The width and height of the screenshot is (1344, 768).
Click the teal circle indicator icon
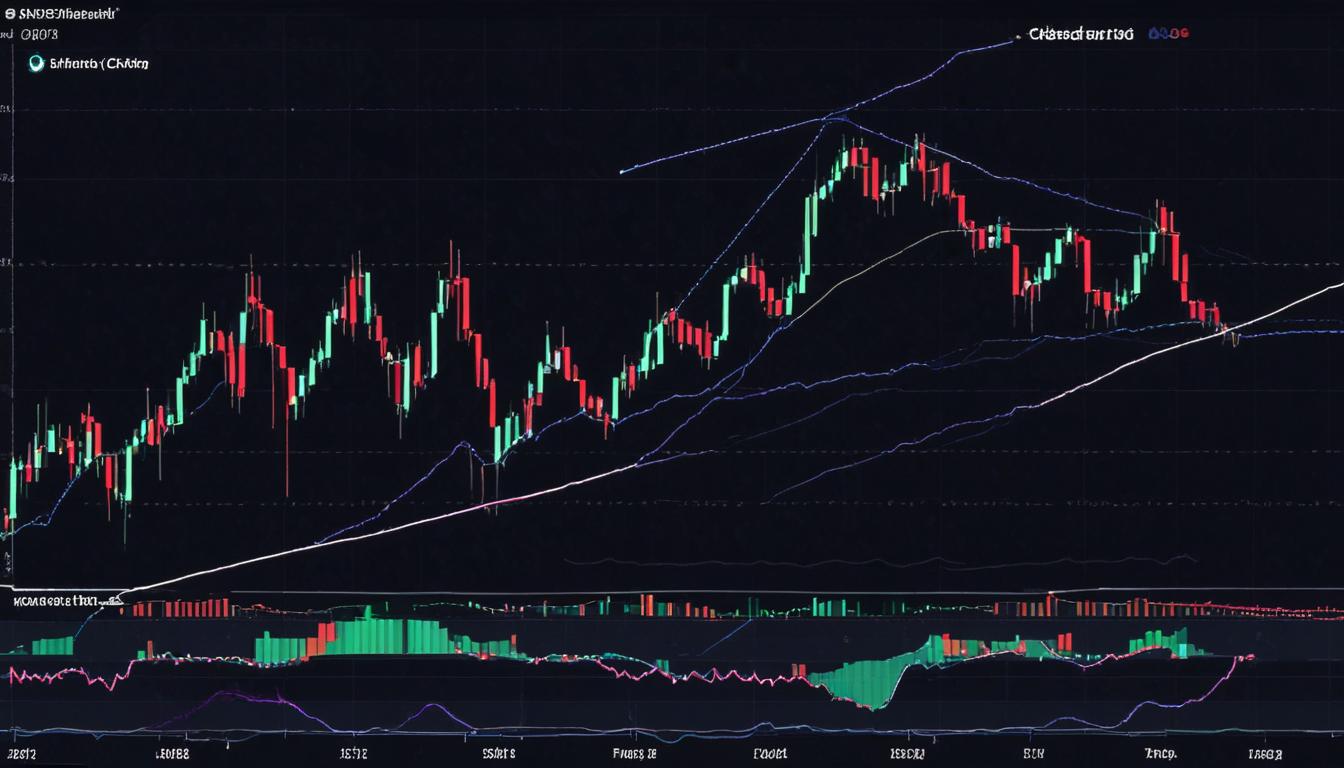coord(37,63)
